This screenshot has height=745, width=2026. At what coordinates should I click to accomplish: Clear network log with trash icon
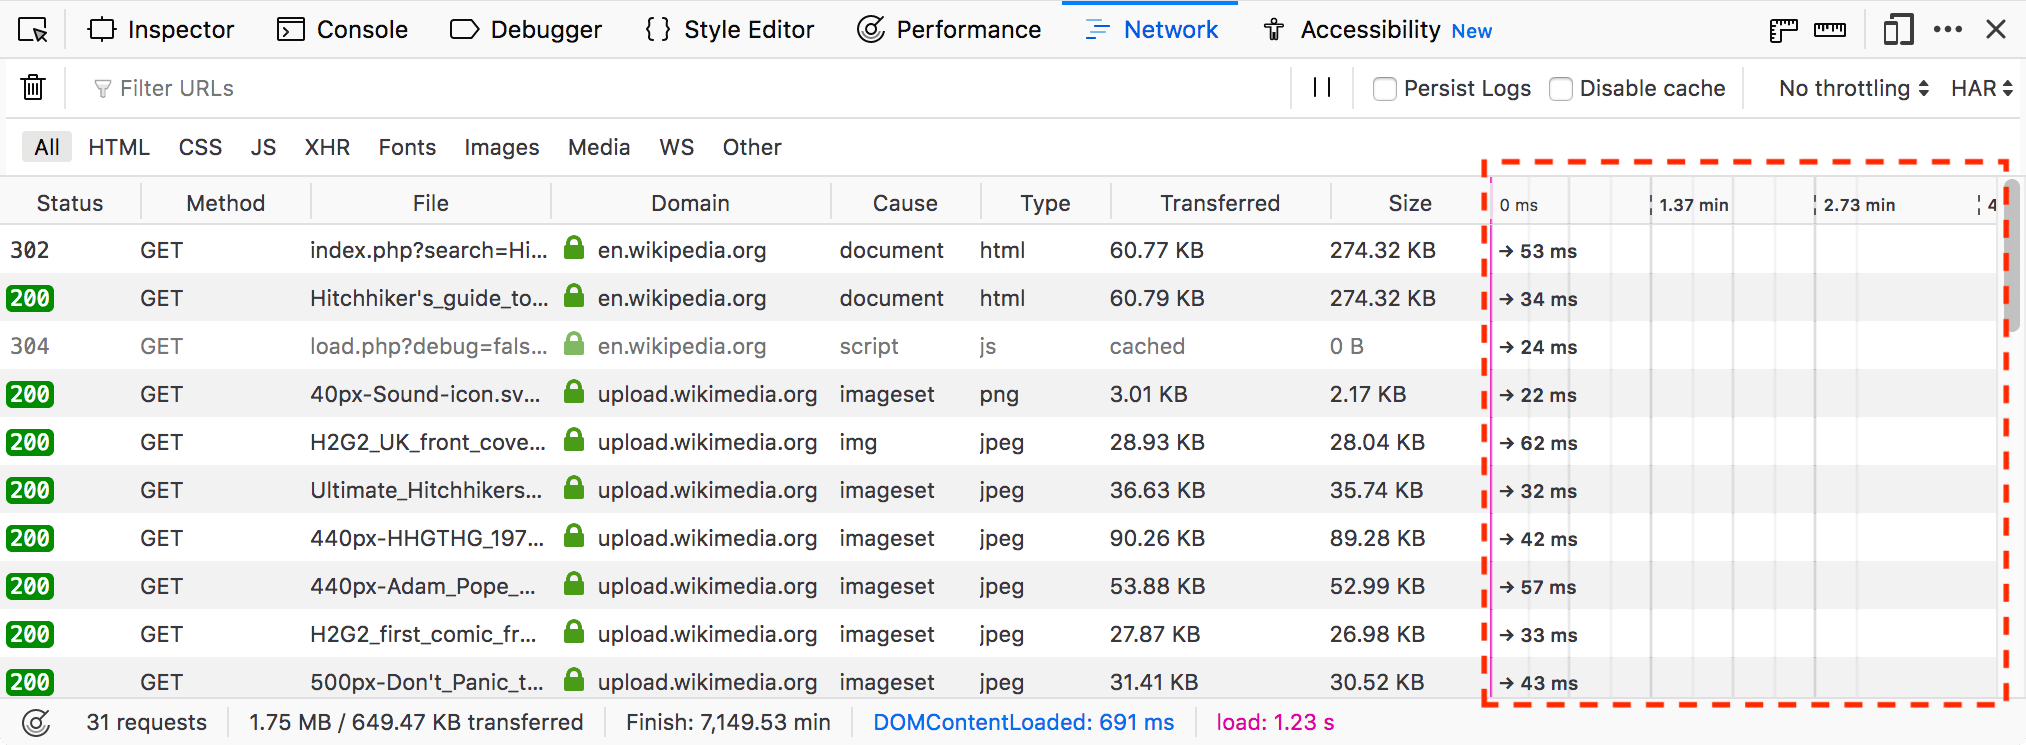pos(33,88)
